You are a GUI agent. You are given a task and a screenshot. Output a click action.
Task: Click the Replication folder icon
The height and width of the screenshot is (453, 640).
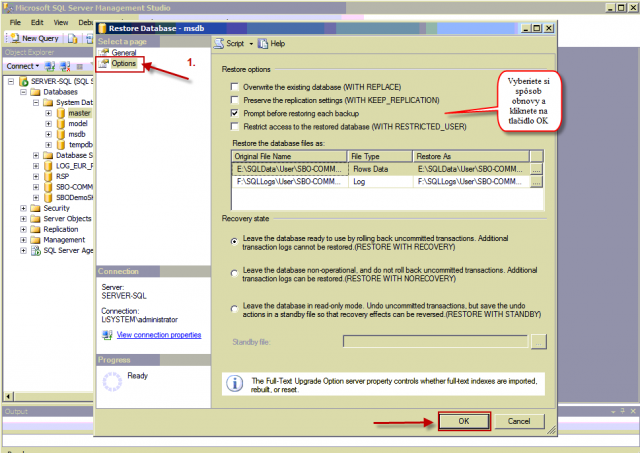tap(36, 229)
